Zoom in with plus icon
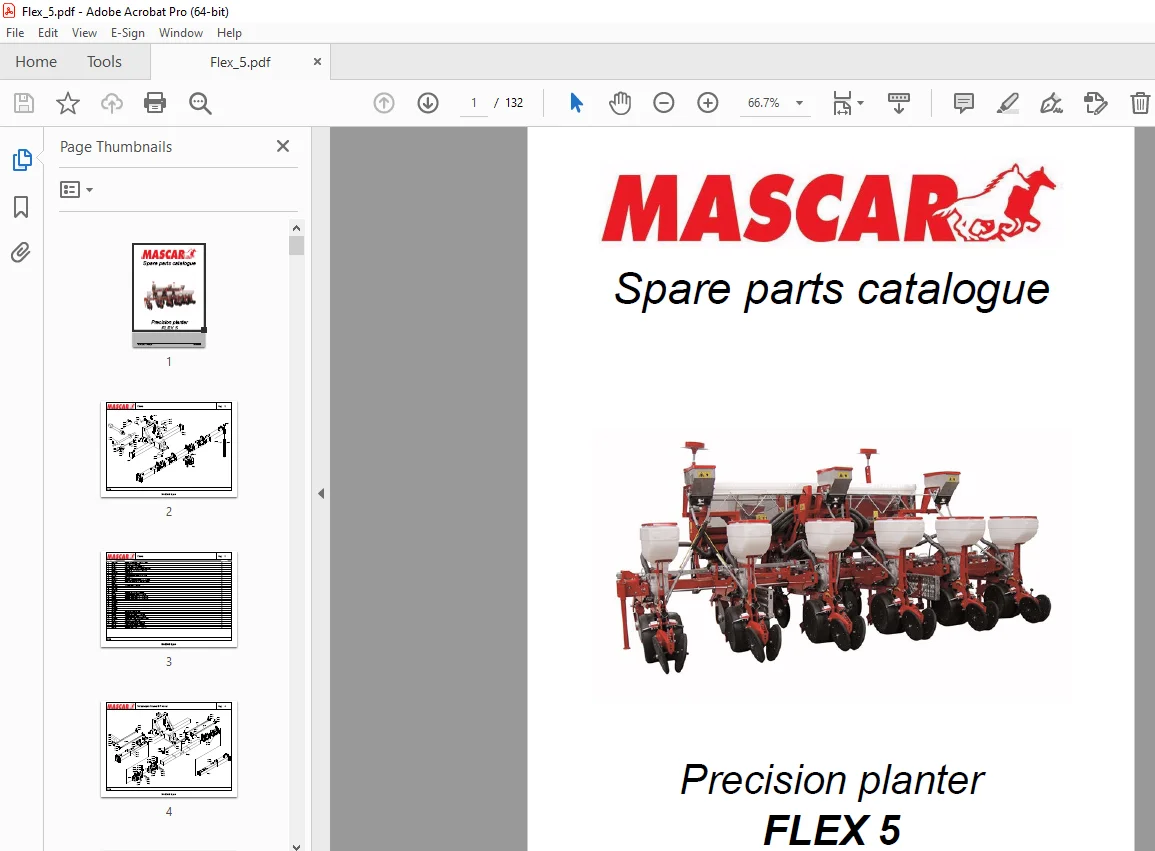The width and height of the screenshot is (1155, 851). [x=708, y=103]
